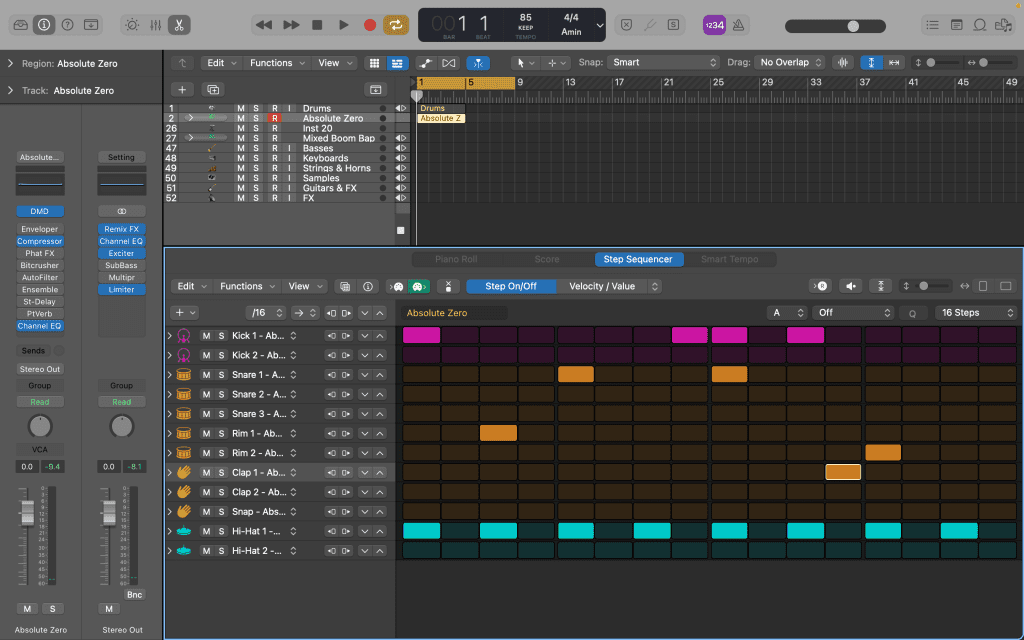Mute the Stereo Out channel strip
Viewport: 1024px width, 640px height.
point(109,609)
